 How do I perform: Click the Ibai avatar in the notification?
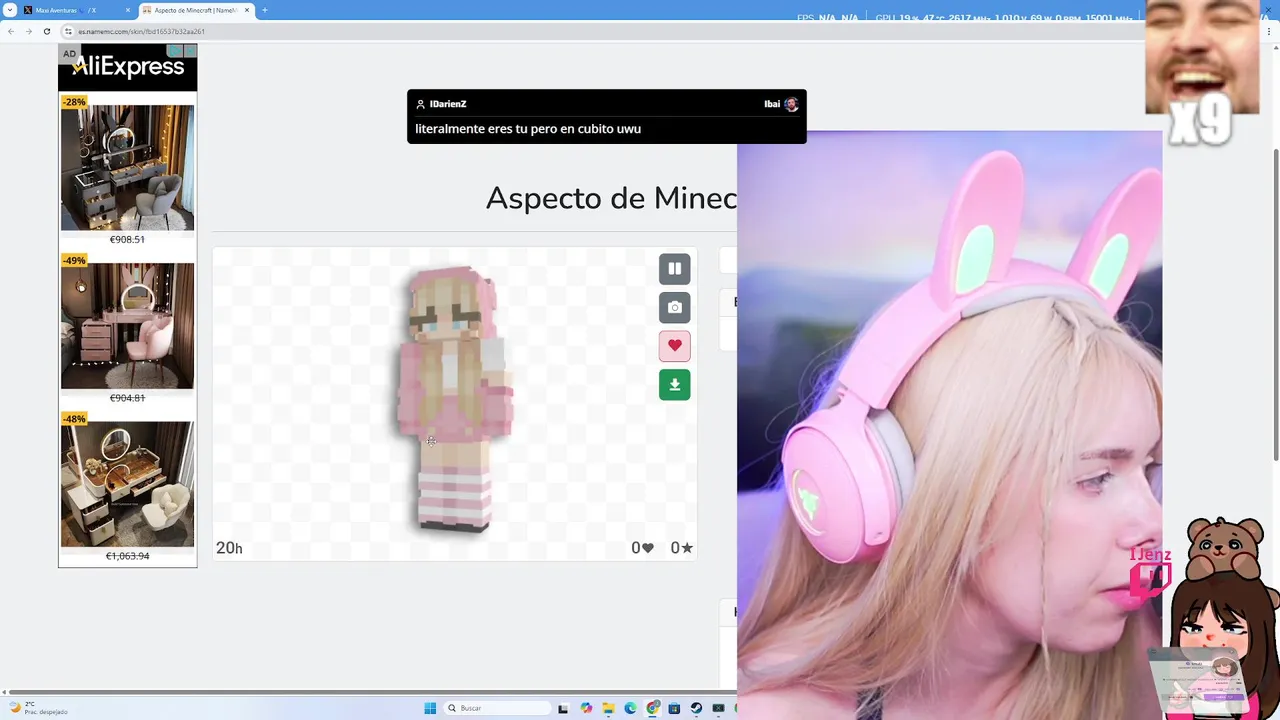pyautogui.click(x=791, y=104)
